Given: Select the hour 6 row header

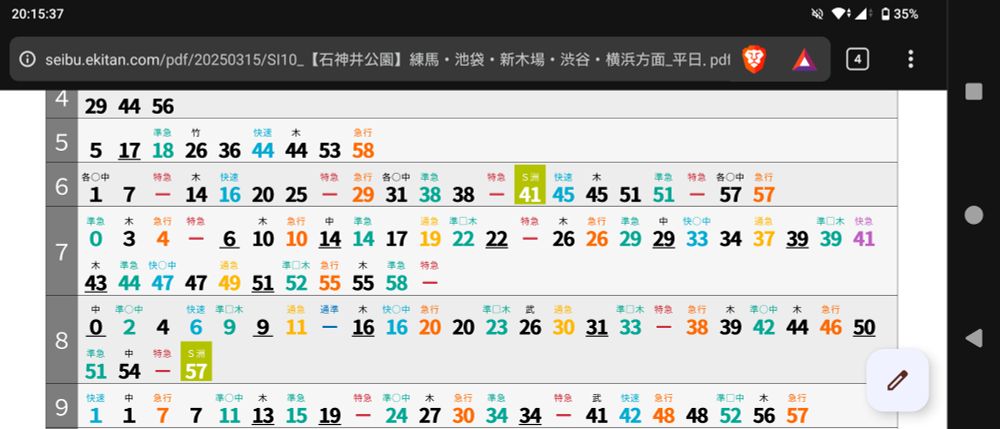Looking at the screenshot, I should click(x=62, y=185).
